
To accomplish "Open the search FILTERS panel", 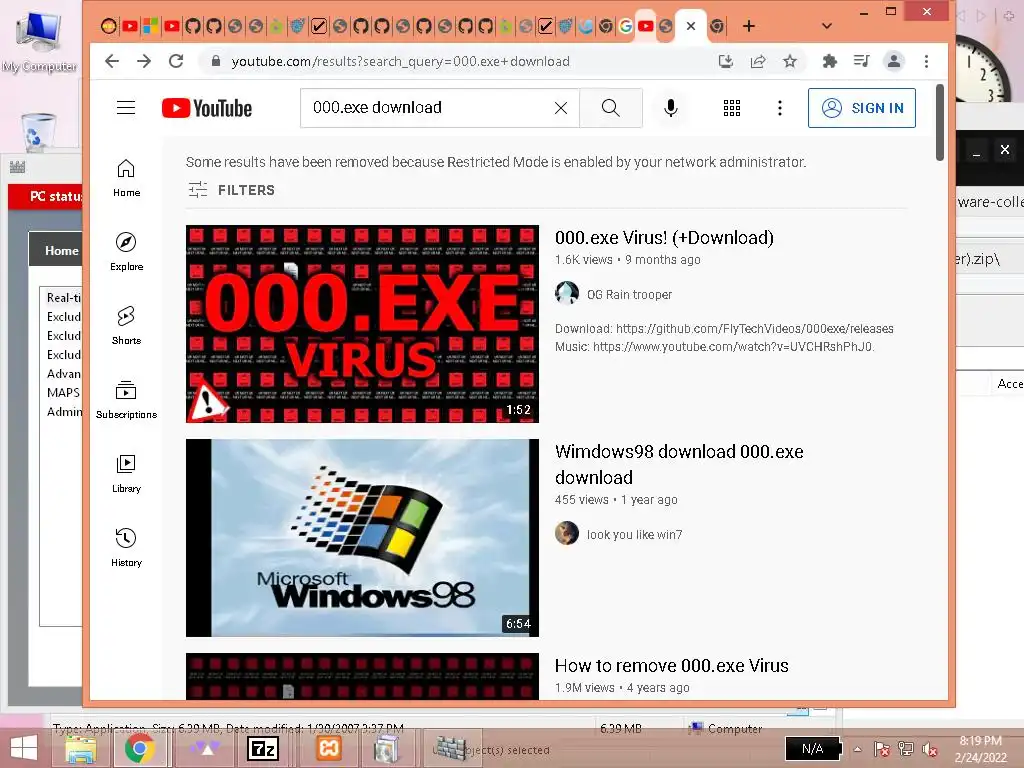I will (232, 190).
